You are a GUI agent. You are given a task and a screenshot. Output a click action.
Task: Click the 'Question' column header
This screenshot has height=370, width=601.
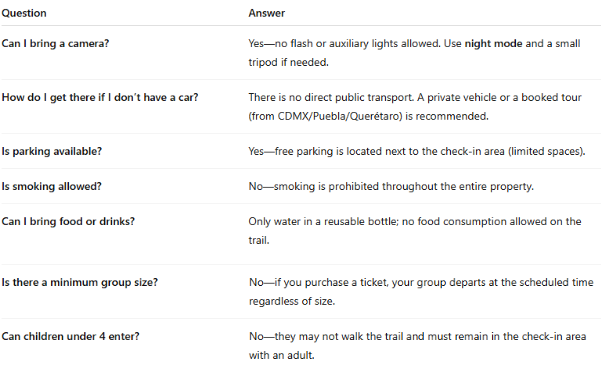tap(24, 13)
